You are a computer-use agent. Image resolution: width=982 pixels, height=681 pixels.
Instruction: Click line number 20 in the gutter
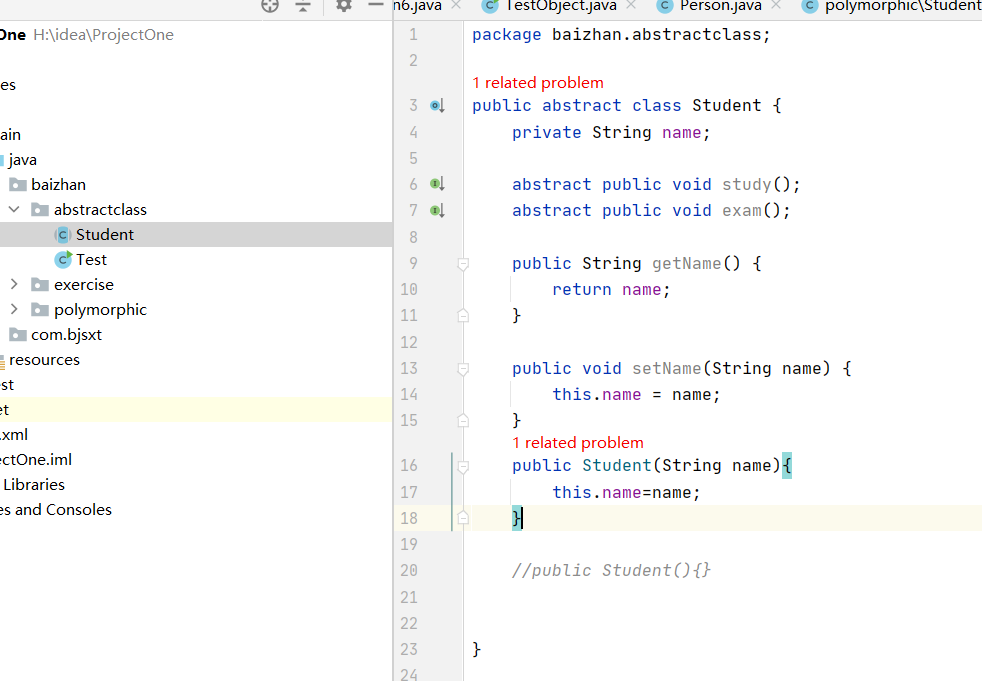(409, 570)
